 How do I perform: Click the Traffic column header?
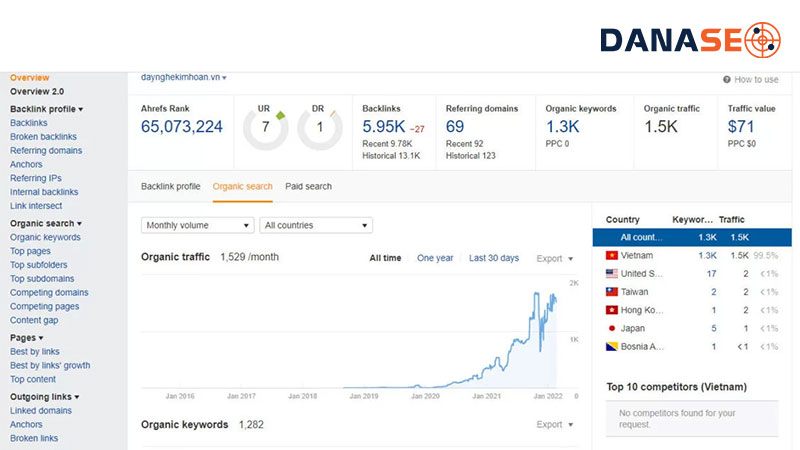coord(732,219)
